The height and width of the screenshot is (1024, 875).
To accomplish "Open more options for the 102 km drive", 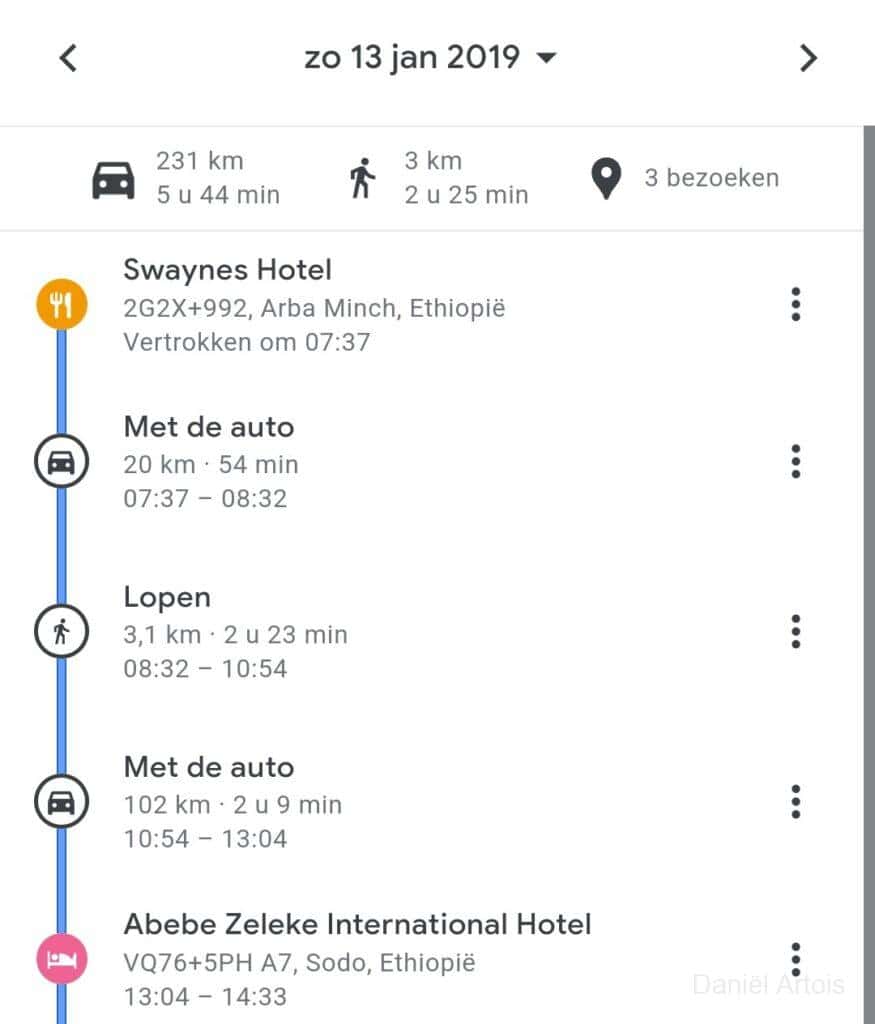I will pyautogui.click(x=795, y=802).
